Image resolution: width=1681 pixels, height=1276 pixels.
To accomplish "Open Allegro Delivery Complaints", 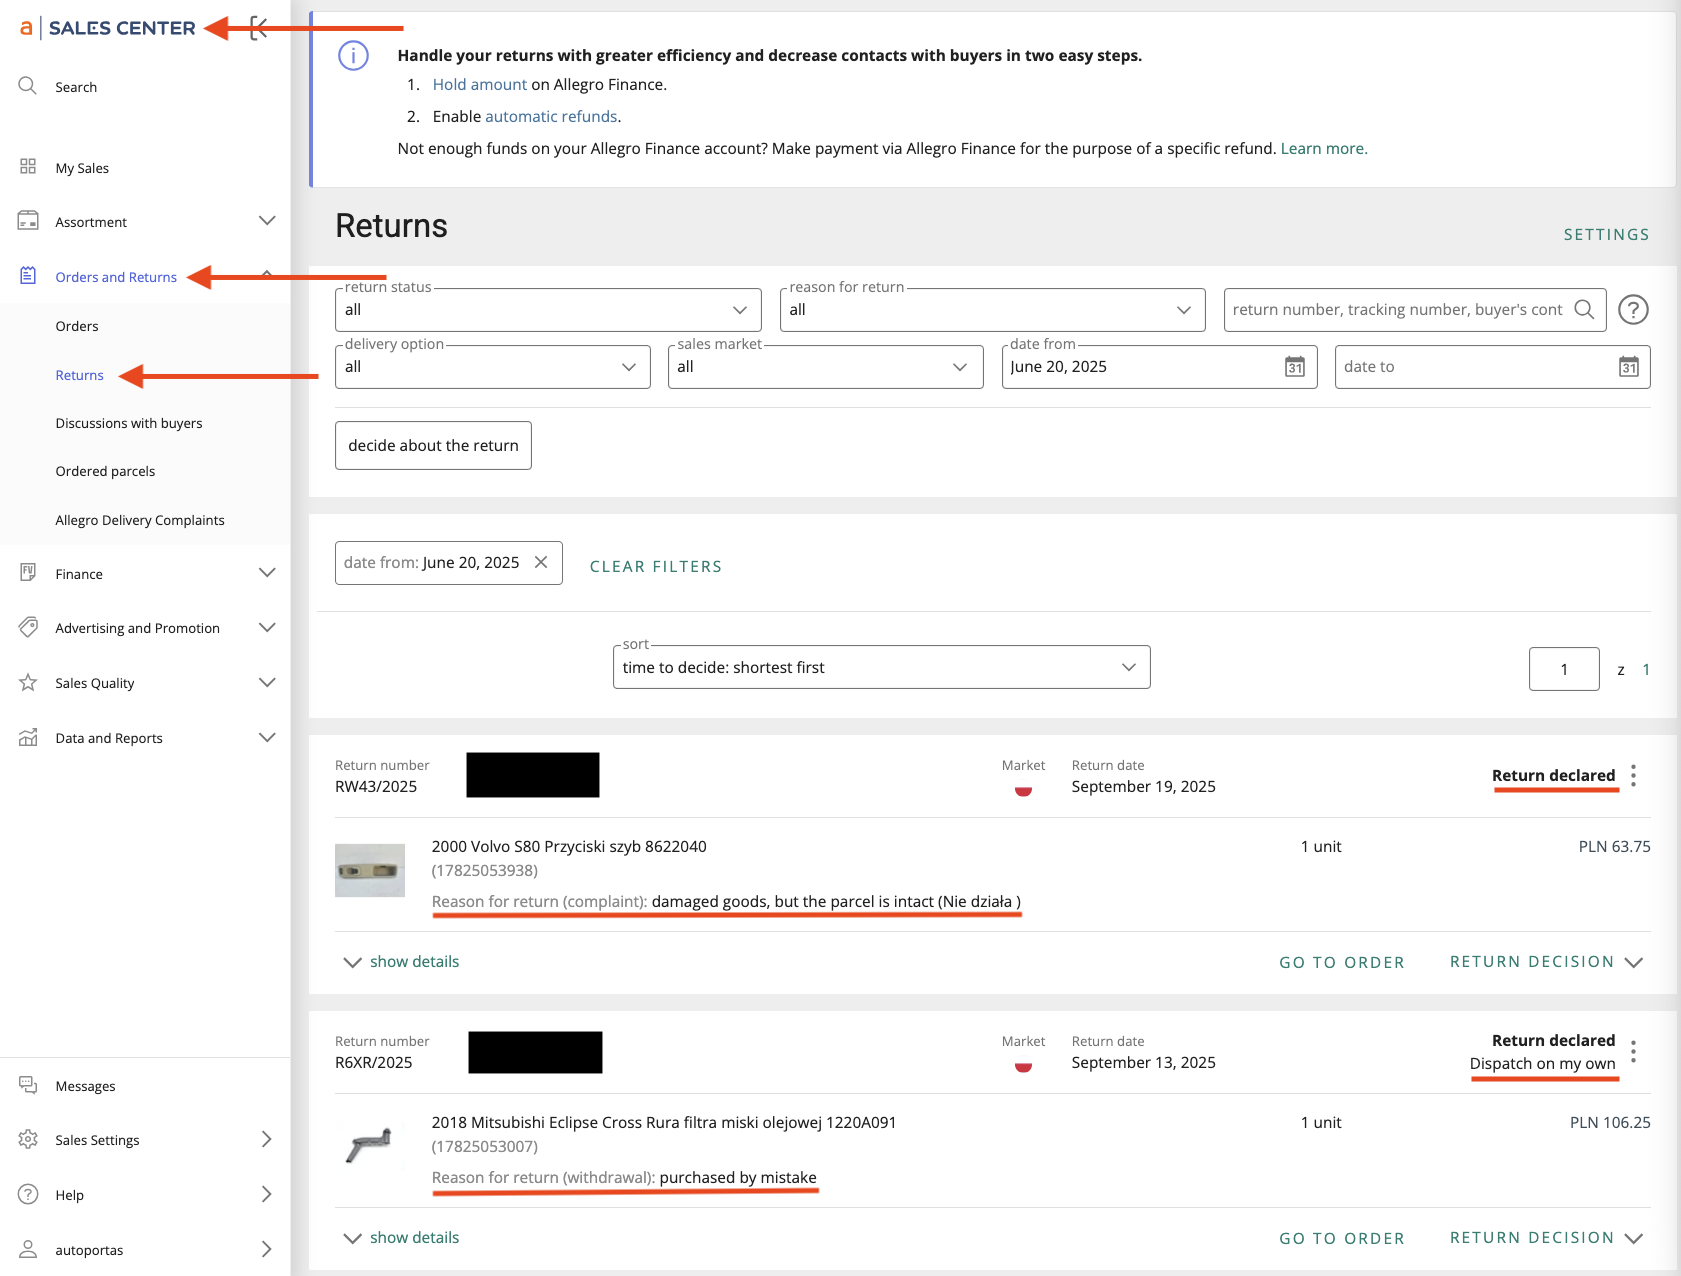I will [140, 520].
